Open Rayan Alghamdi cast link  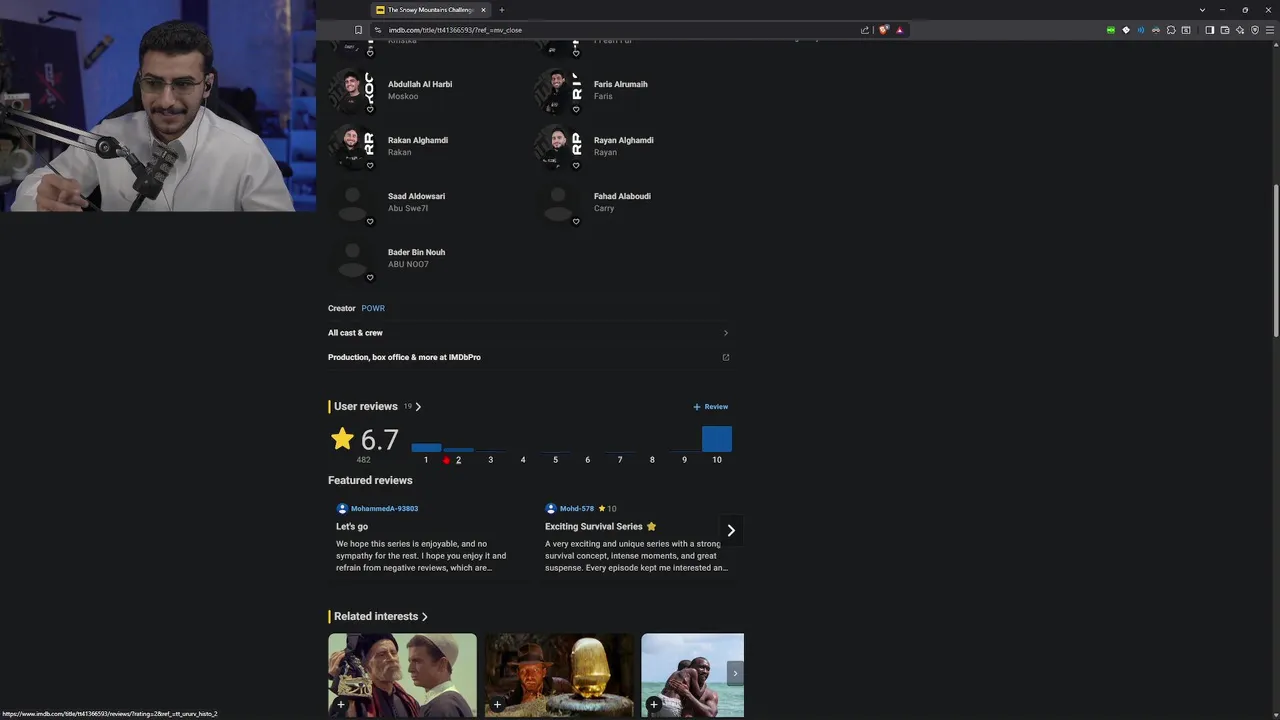[x=624, y=140]
